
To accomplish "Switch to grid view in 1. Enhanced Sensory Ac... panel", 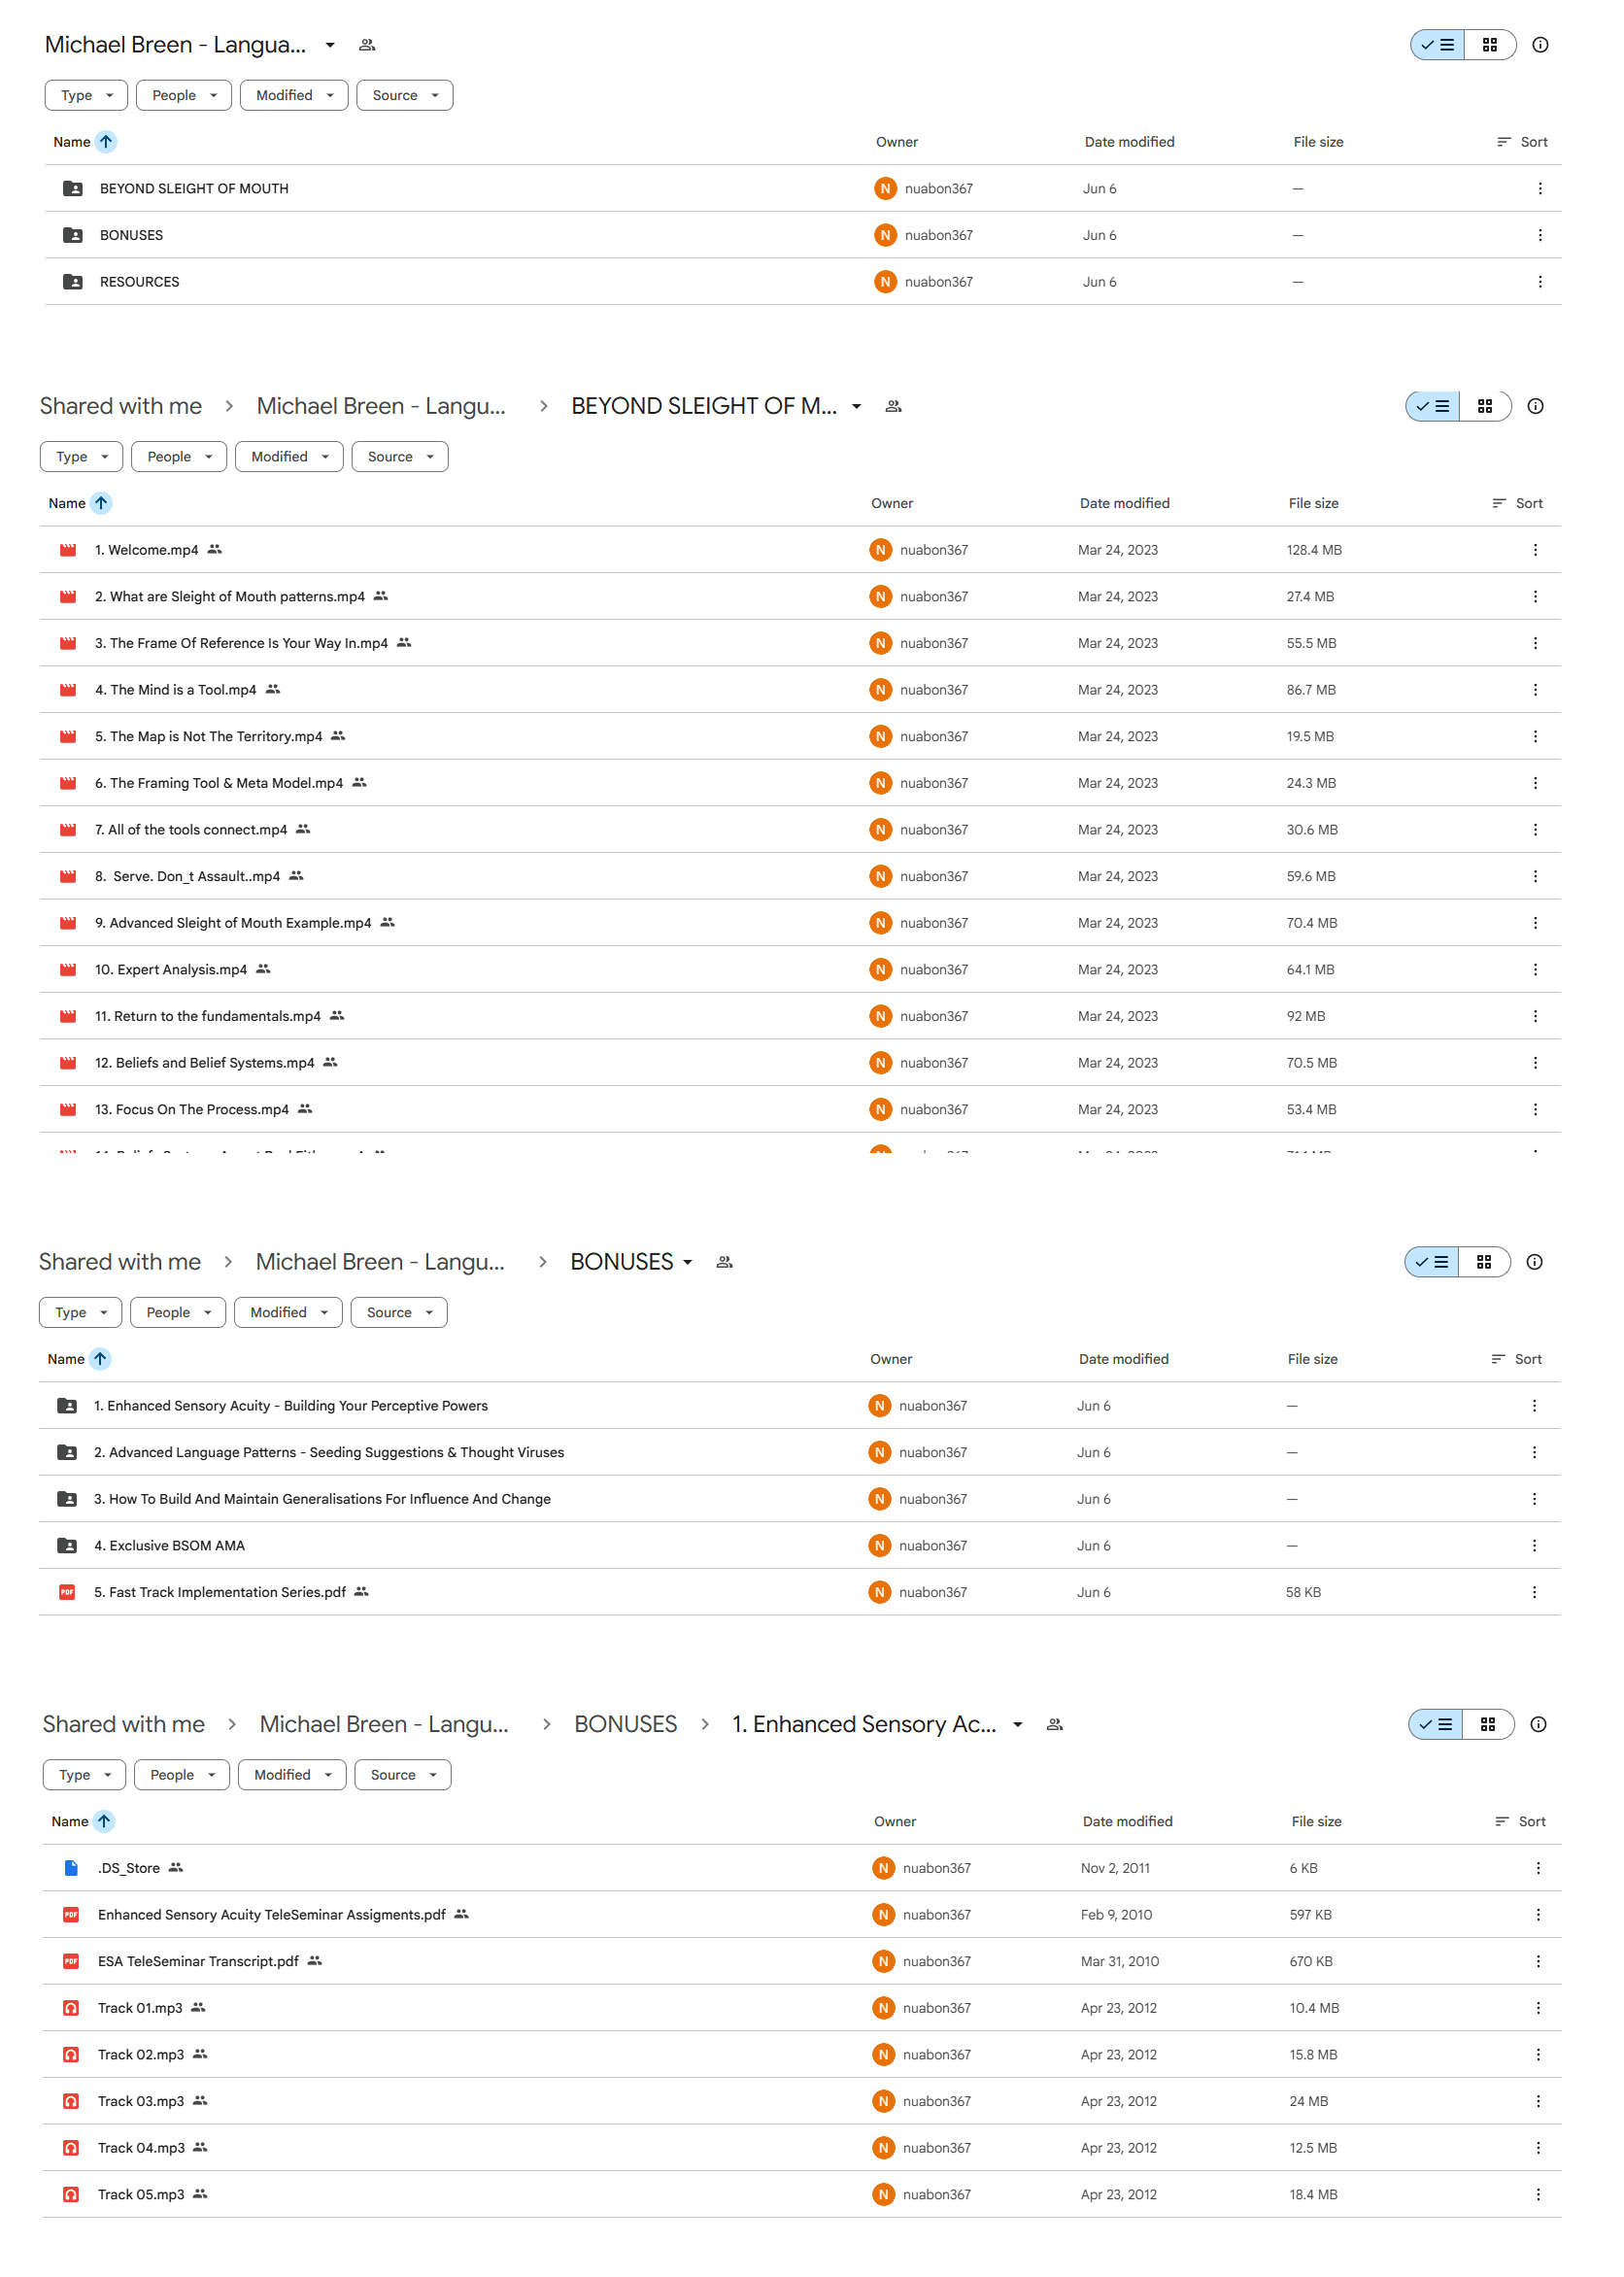I will [x=1487, y=1725].
